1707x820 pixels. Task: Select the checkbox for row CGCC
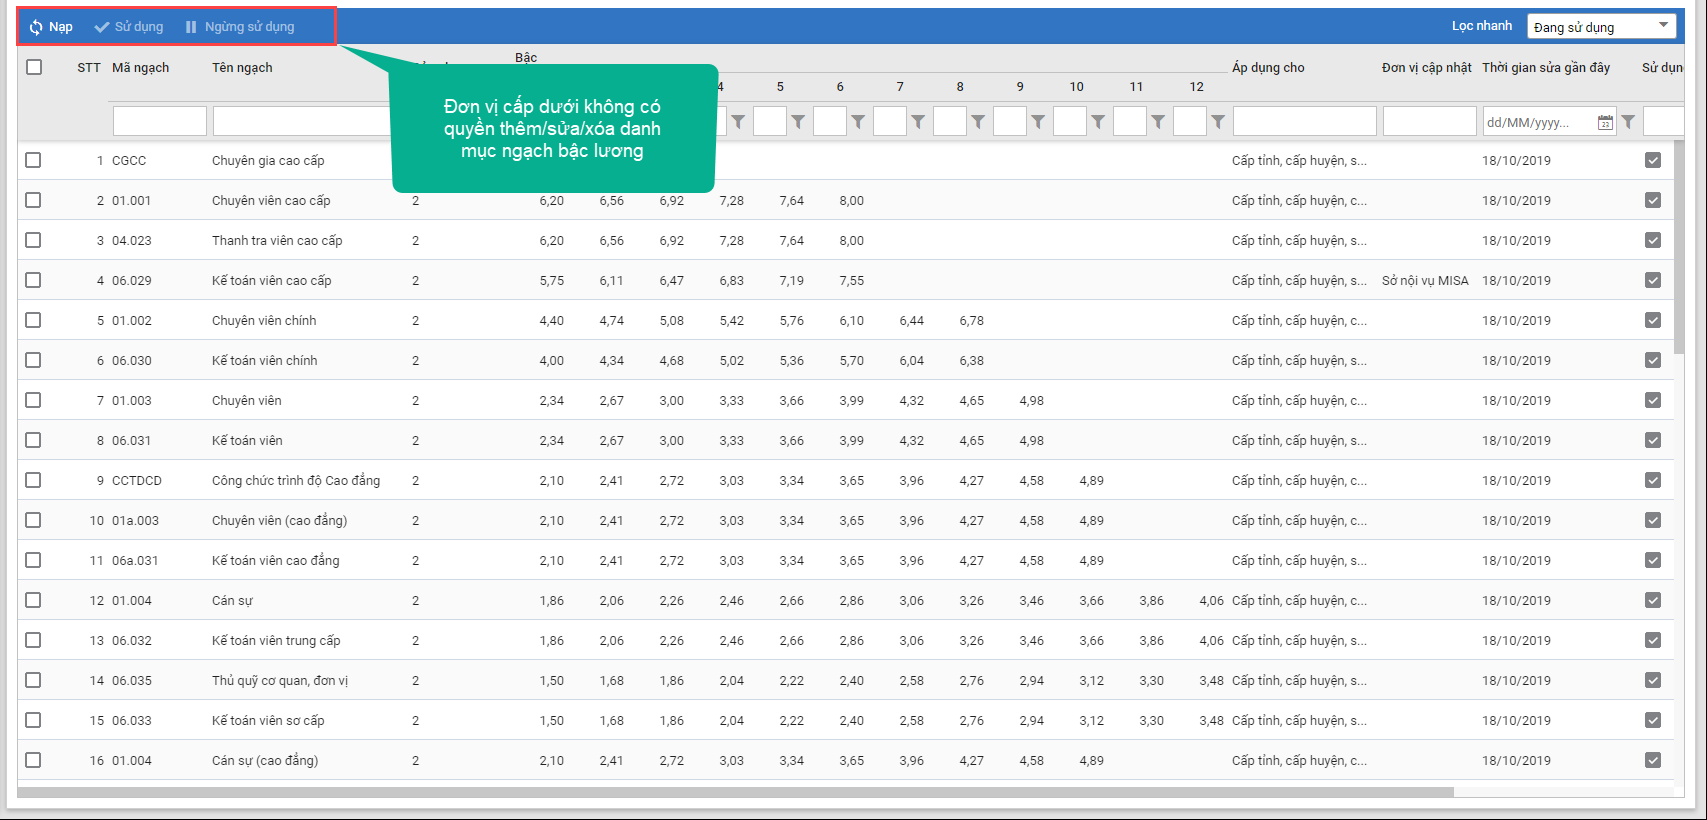click(x=34, y=160)
